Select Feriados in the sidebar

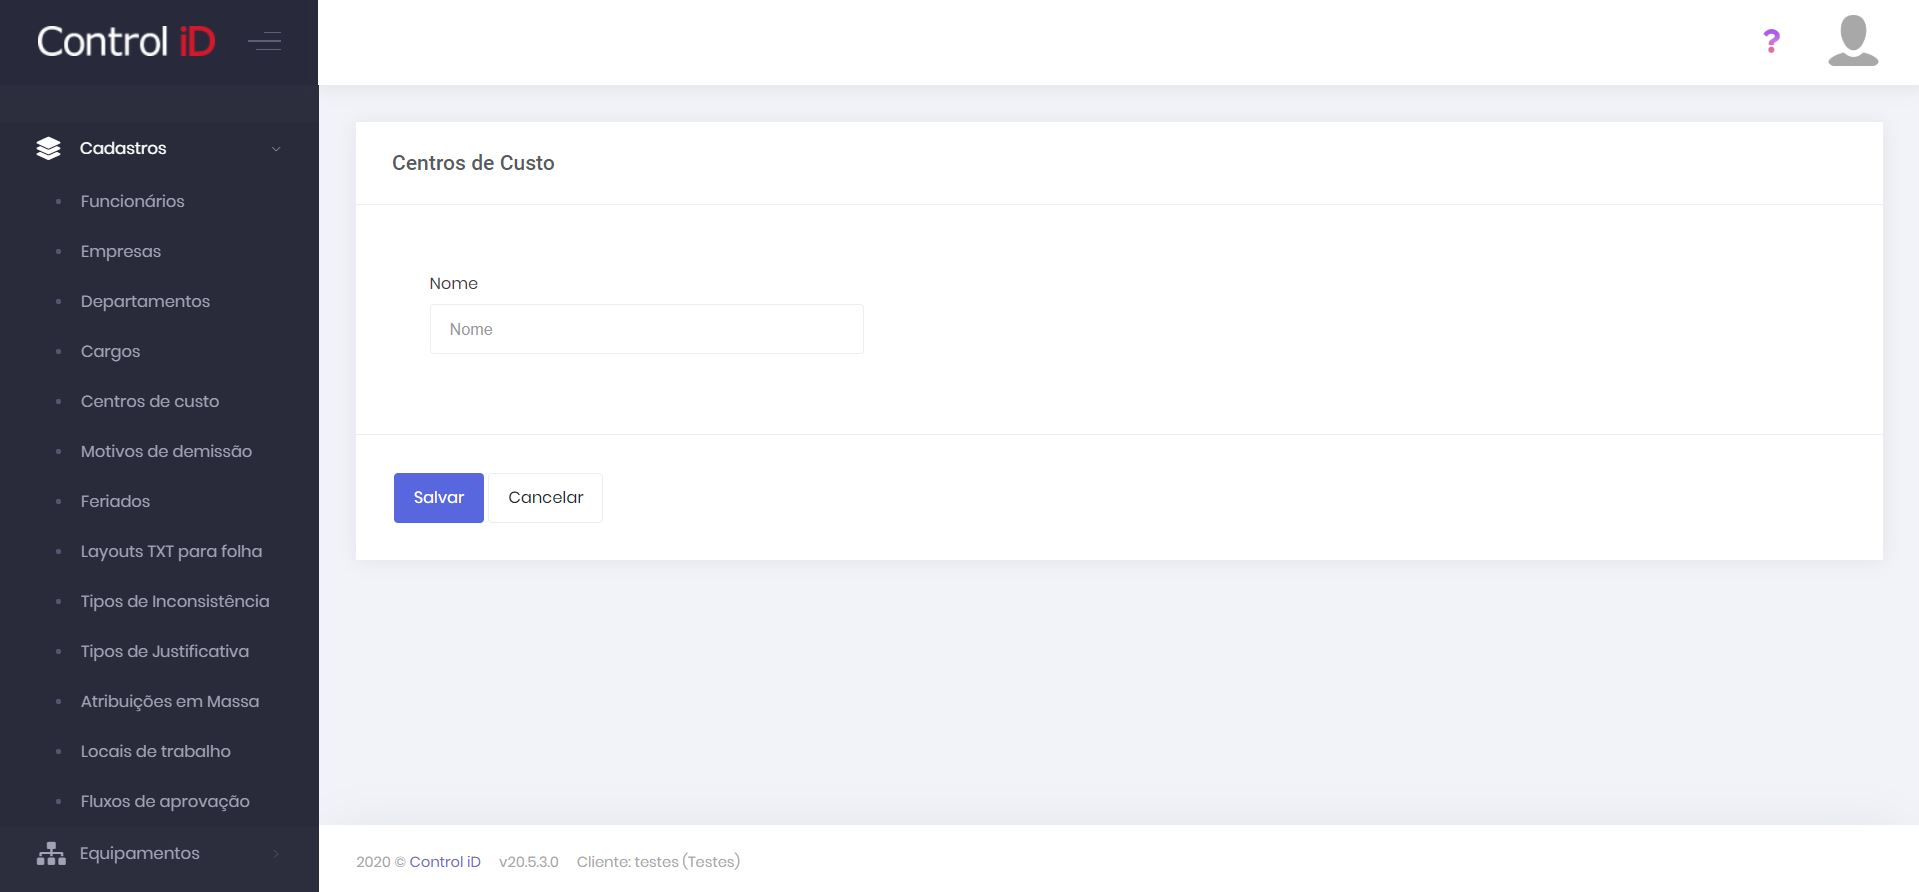(x=115, y=501)
